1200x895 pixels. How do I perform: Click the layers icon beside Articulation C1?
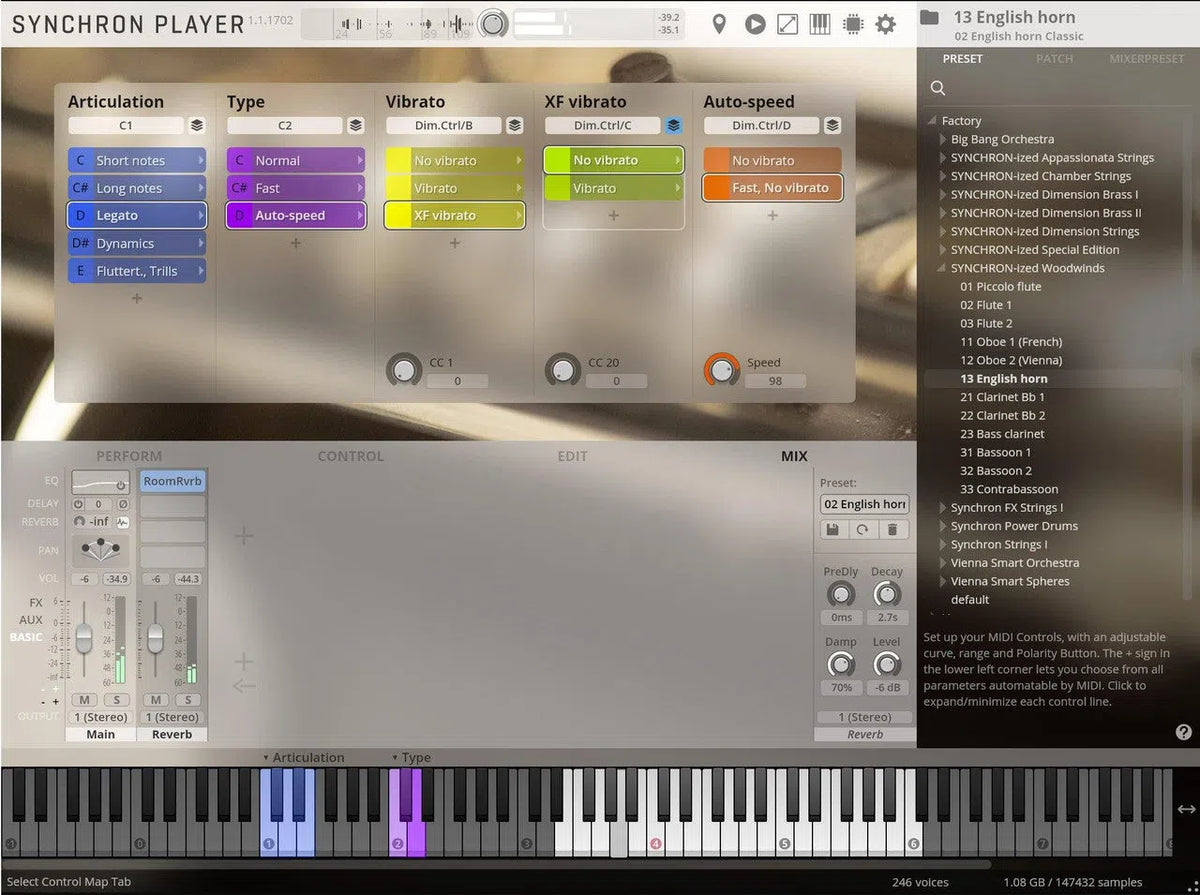[x=197, y=126]
